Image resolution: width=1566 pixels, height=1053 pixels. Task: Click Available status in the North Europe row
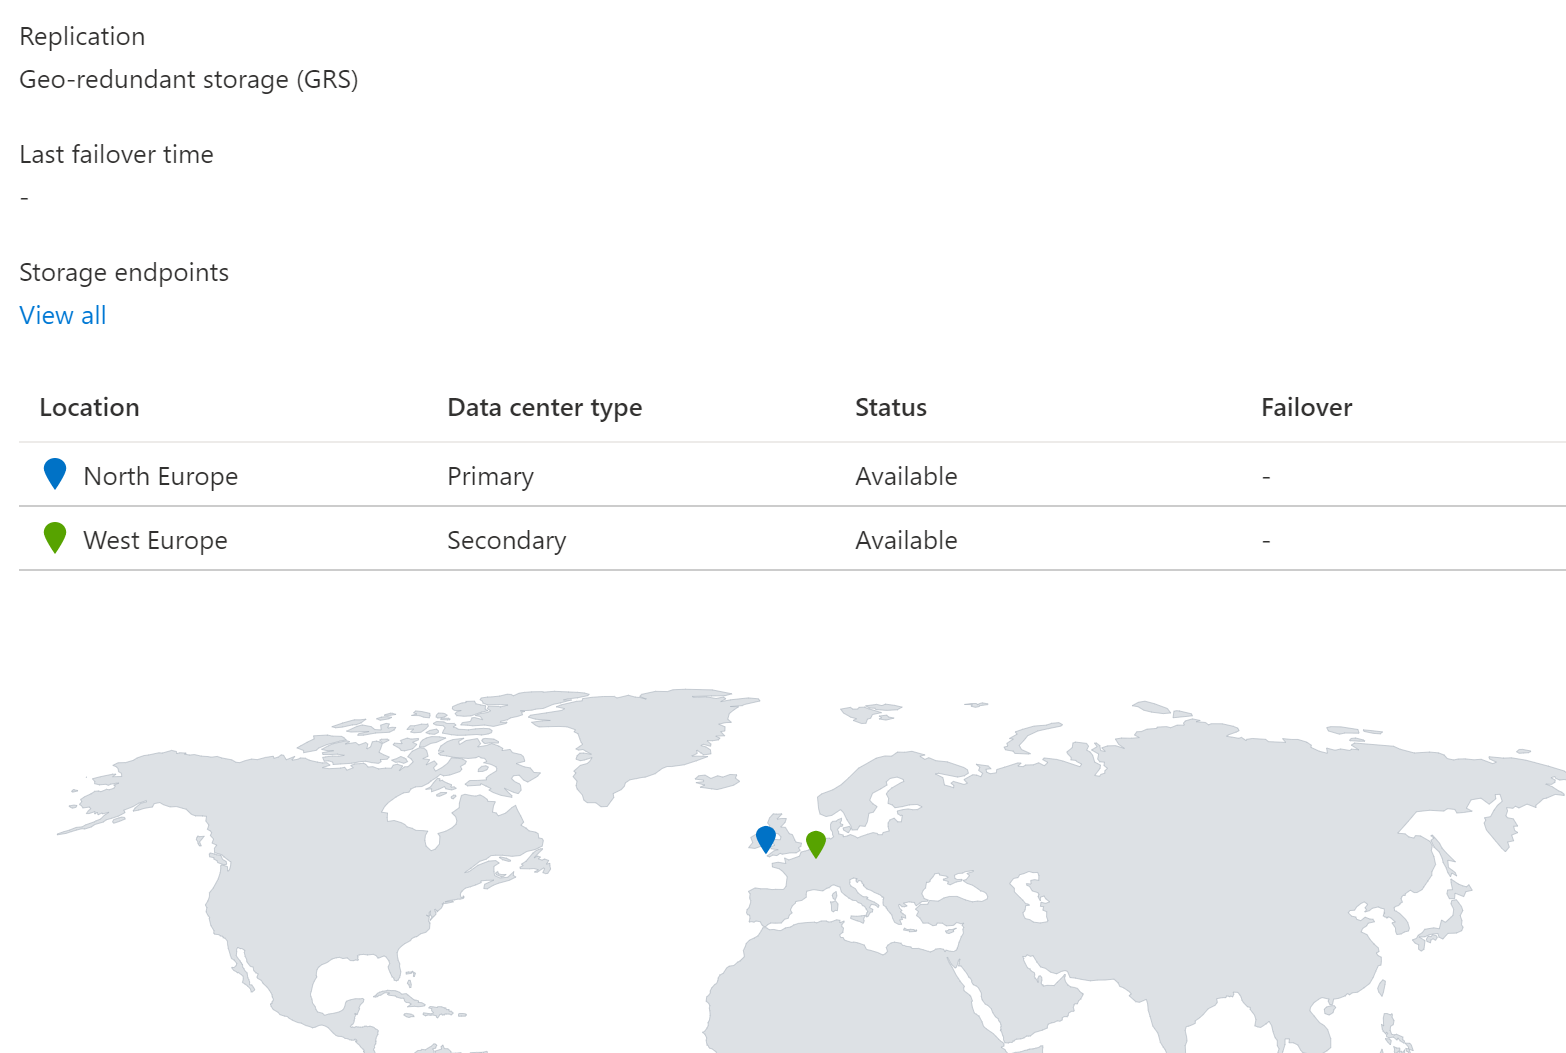(906, 477)
